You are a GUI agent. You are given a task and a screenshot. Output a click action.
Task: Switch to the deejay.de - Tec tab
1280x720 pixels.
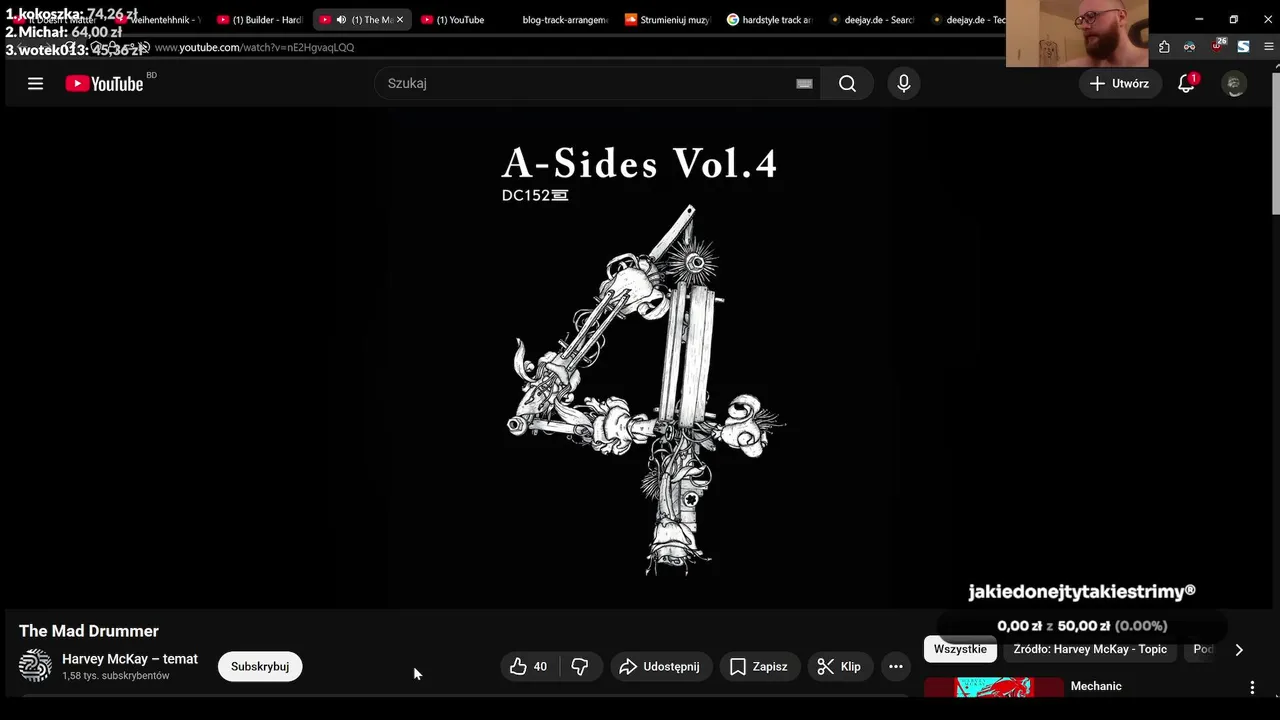point(968,20)
